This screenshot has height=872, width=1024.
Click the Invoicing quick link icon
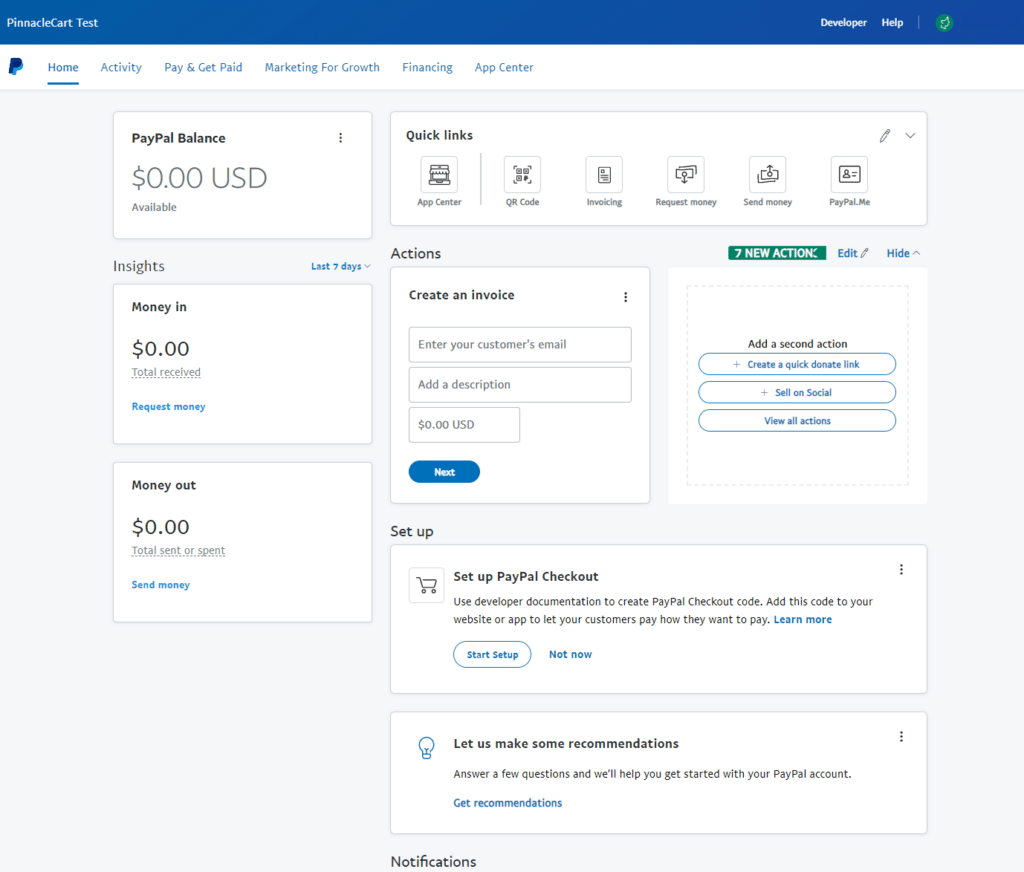[x=604, y=175]
